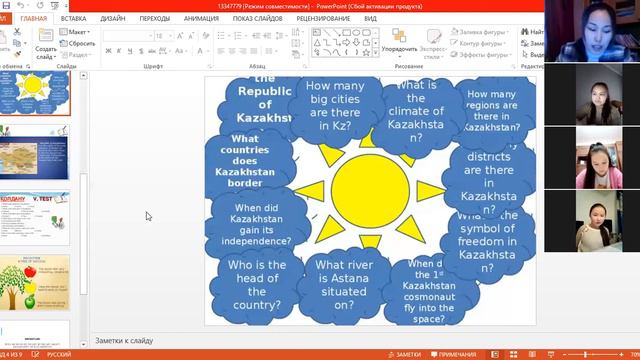640x360 pixels.
Task: Open Эффекты фигуры shape effects dropdown
Action: pyautogui.click(x=481, y=54)
